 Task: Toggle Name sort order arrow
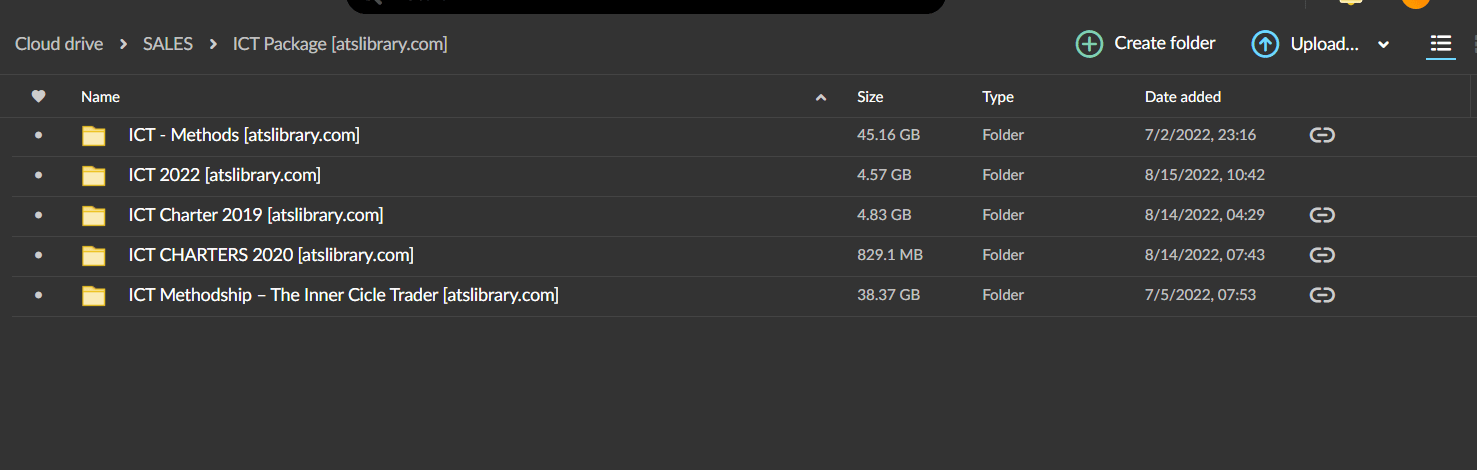[x=821, y=98]
